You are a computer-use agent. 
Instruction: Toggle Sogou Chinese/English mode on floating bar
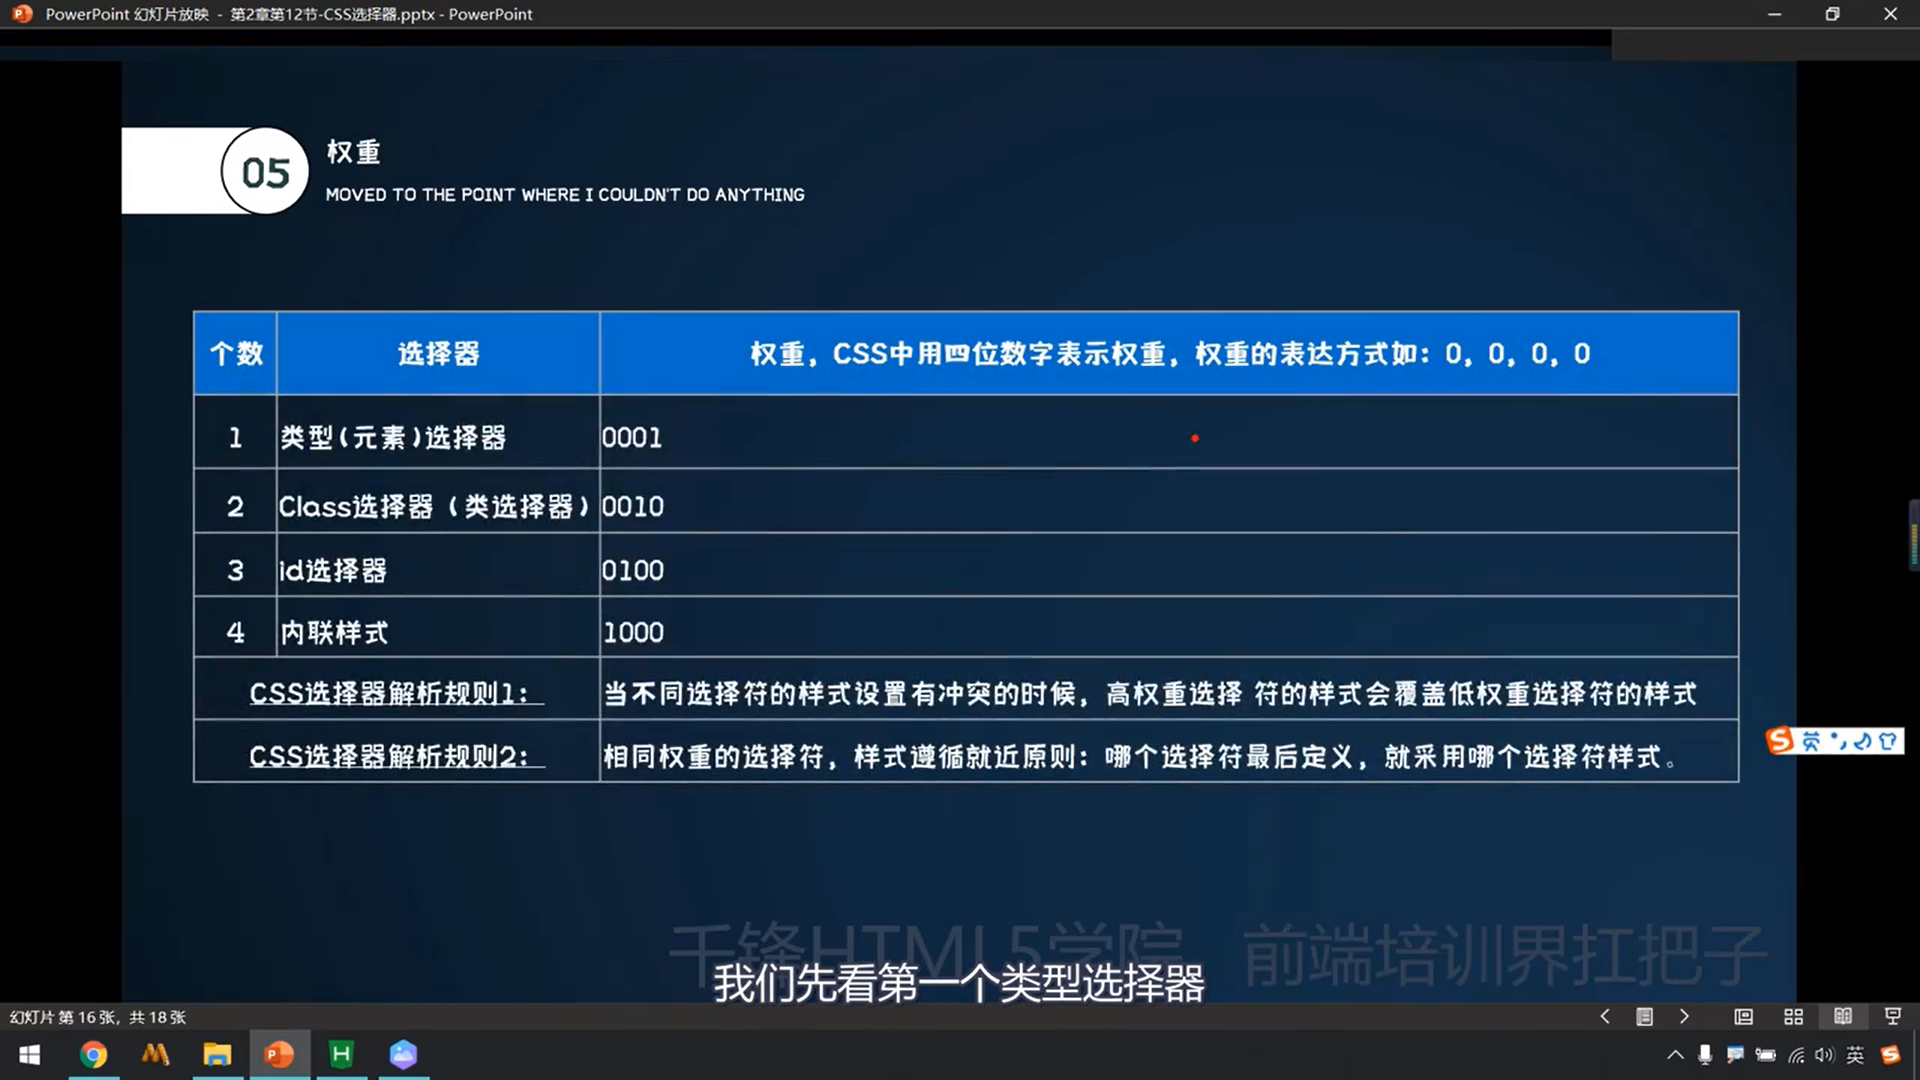[x=1811, y=741]
